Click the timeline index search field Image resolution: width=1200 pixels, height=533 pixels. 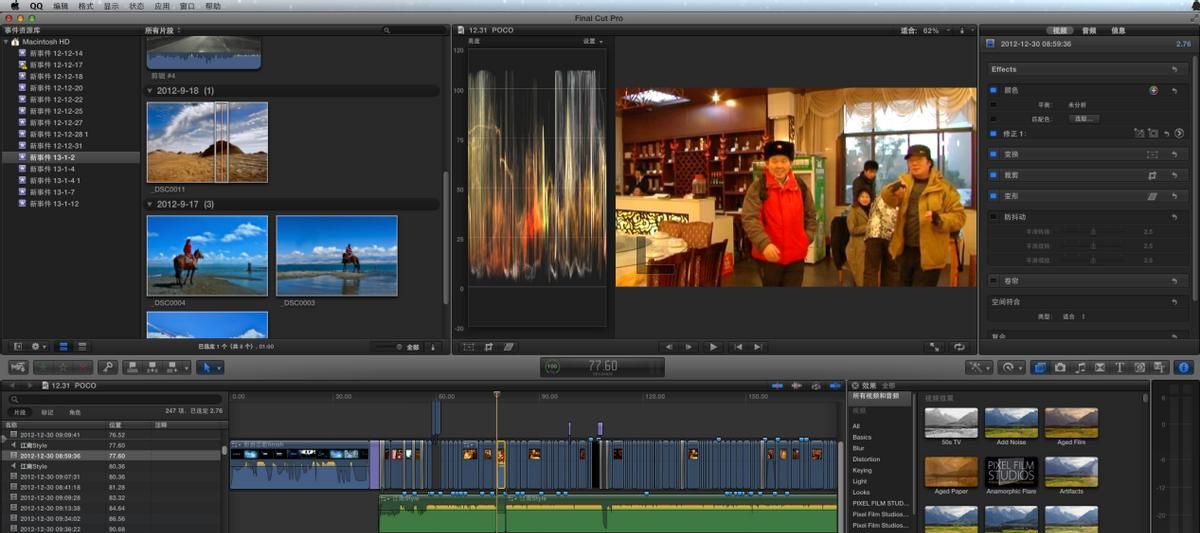pos(113,398)
